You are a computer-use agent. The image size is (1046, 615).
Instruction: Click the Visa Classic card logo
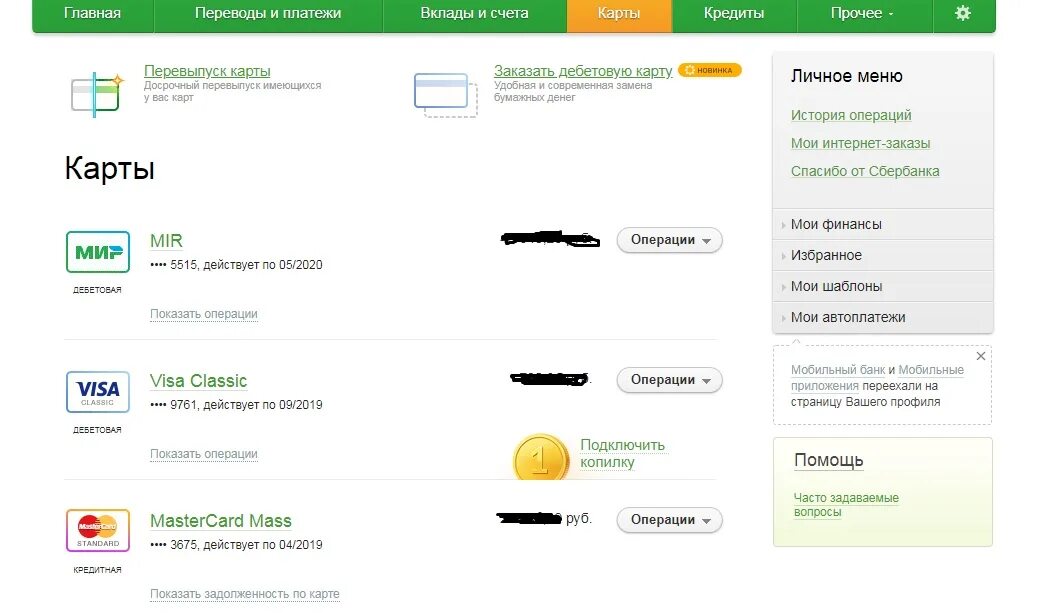pyautogui.click(x=98, y=392)
